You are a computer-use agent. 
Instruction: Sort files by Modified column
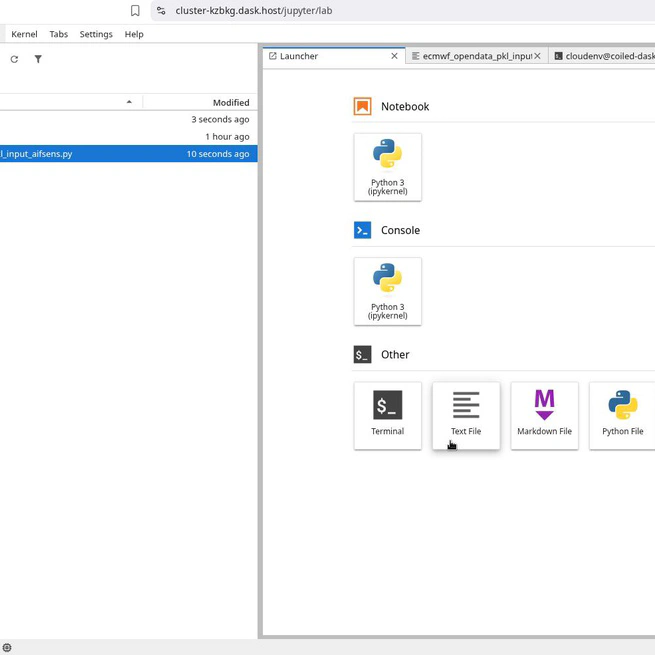coord(230,102)
